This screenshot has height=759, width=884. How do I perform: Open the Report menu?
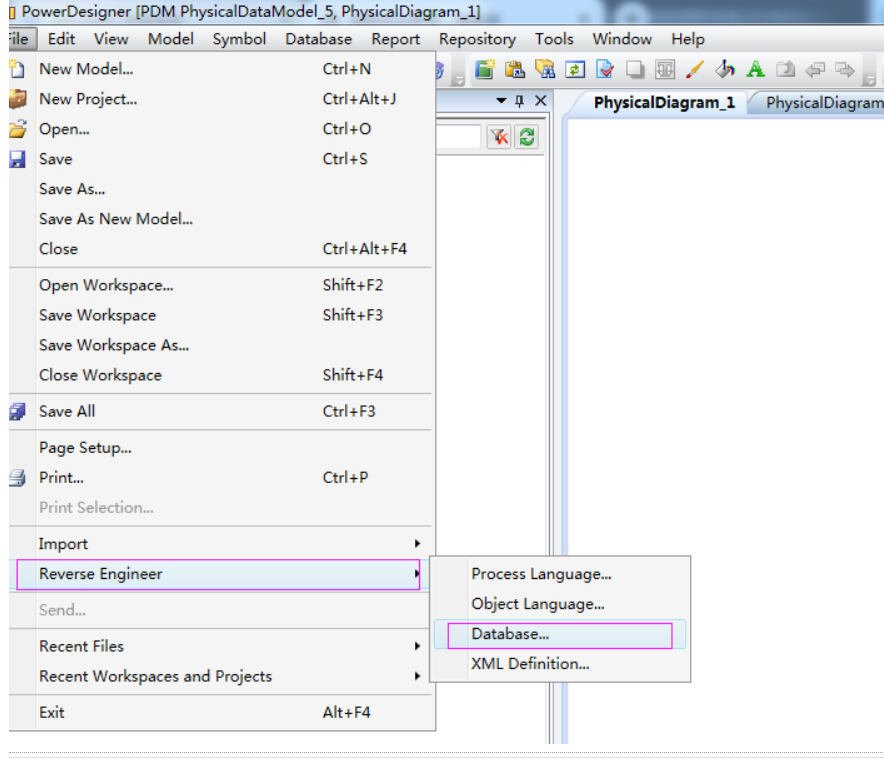tap(395, 39)
